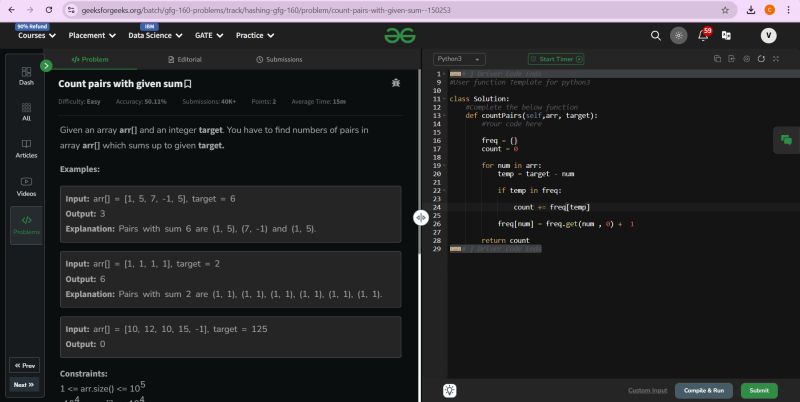Open Articles in the left sidebar

point(27,148)
